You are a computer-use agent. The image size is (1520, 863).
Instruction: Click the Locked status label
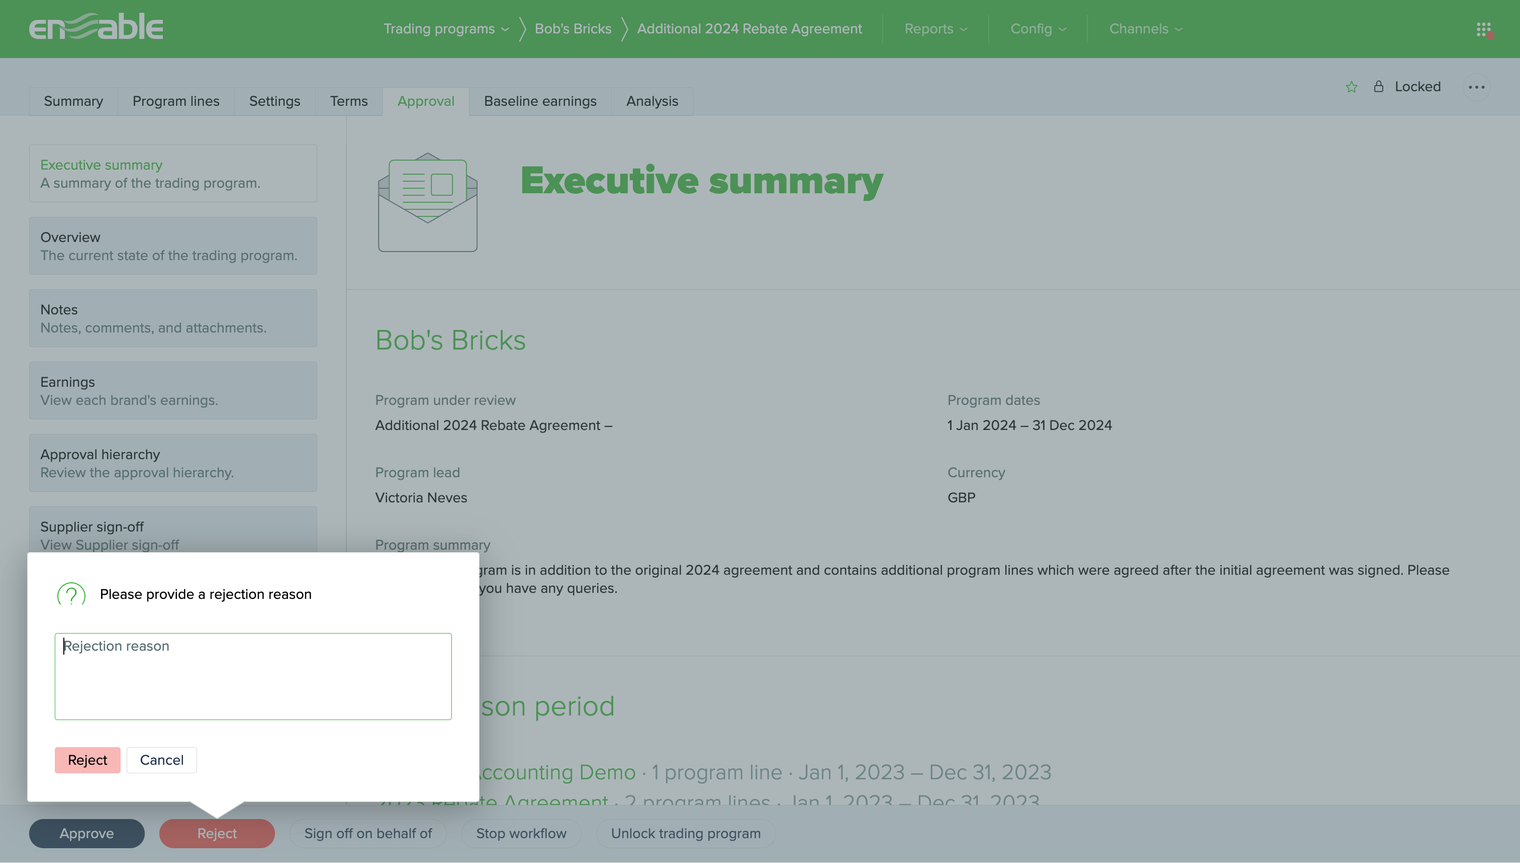point(1418,87)
